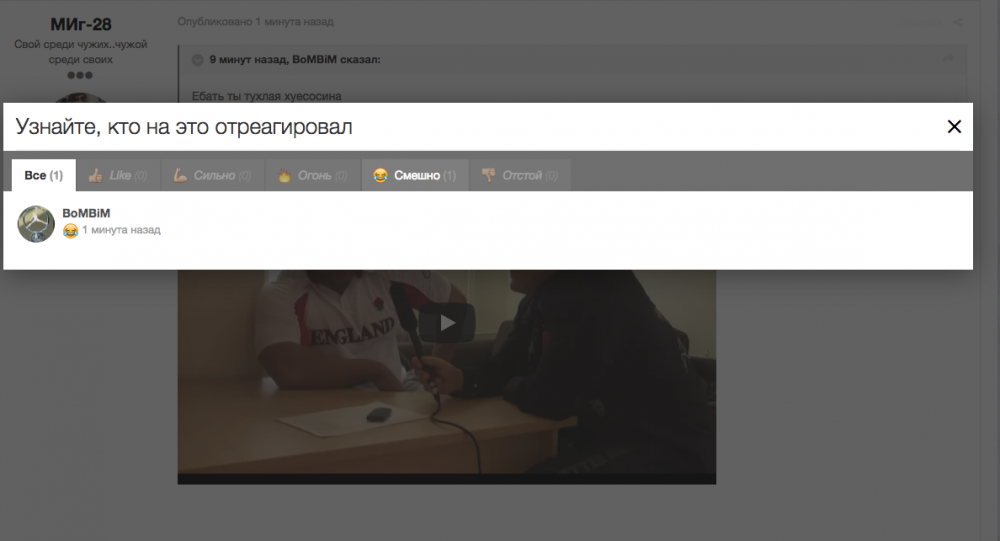Click the flame icon on Огонь tab
This screenshot has height=541, width=1000.
coord(284,176)
